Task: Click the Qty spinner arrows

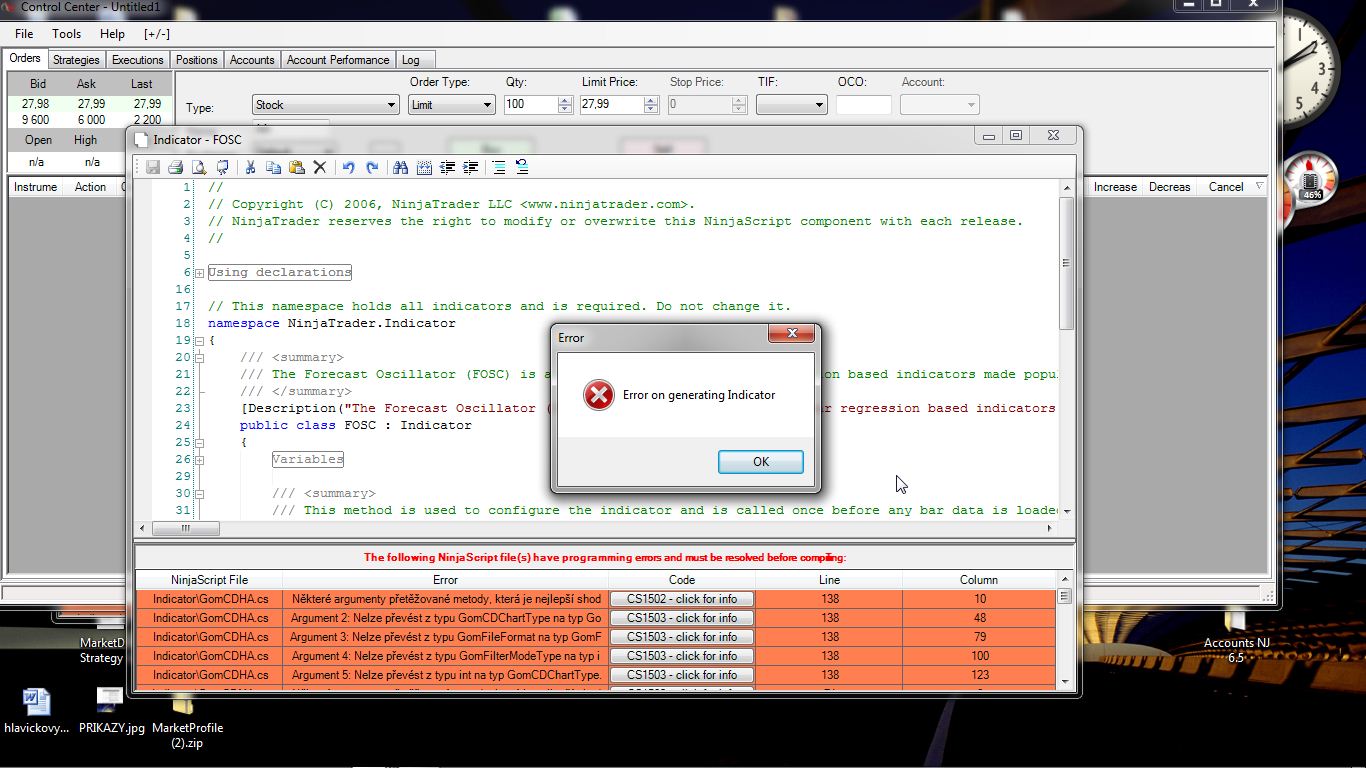Action: (x=565, y=105)
